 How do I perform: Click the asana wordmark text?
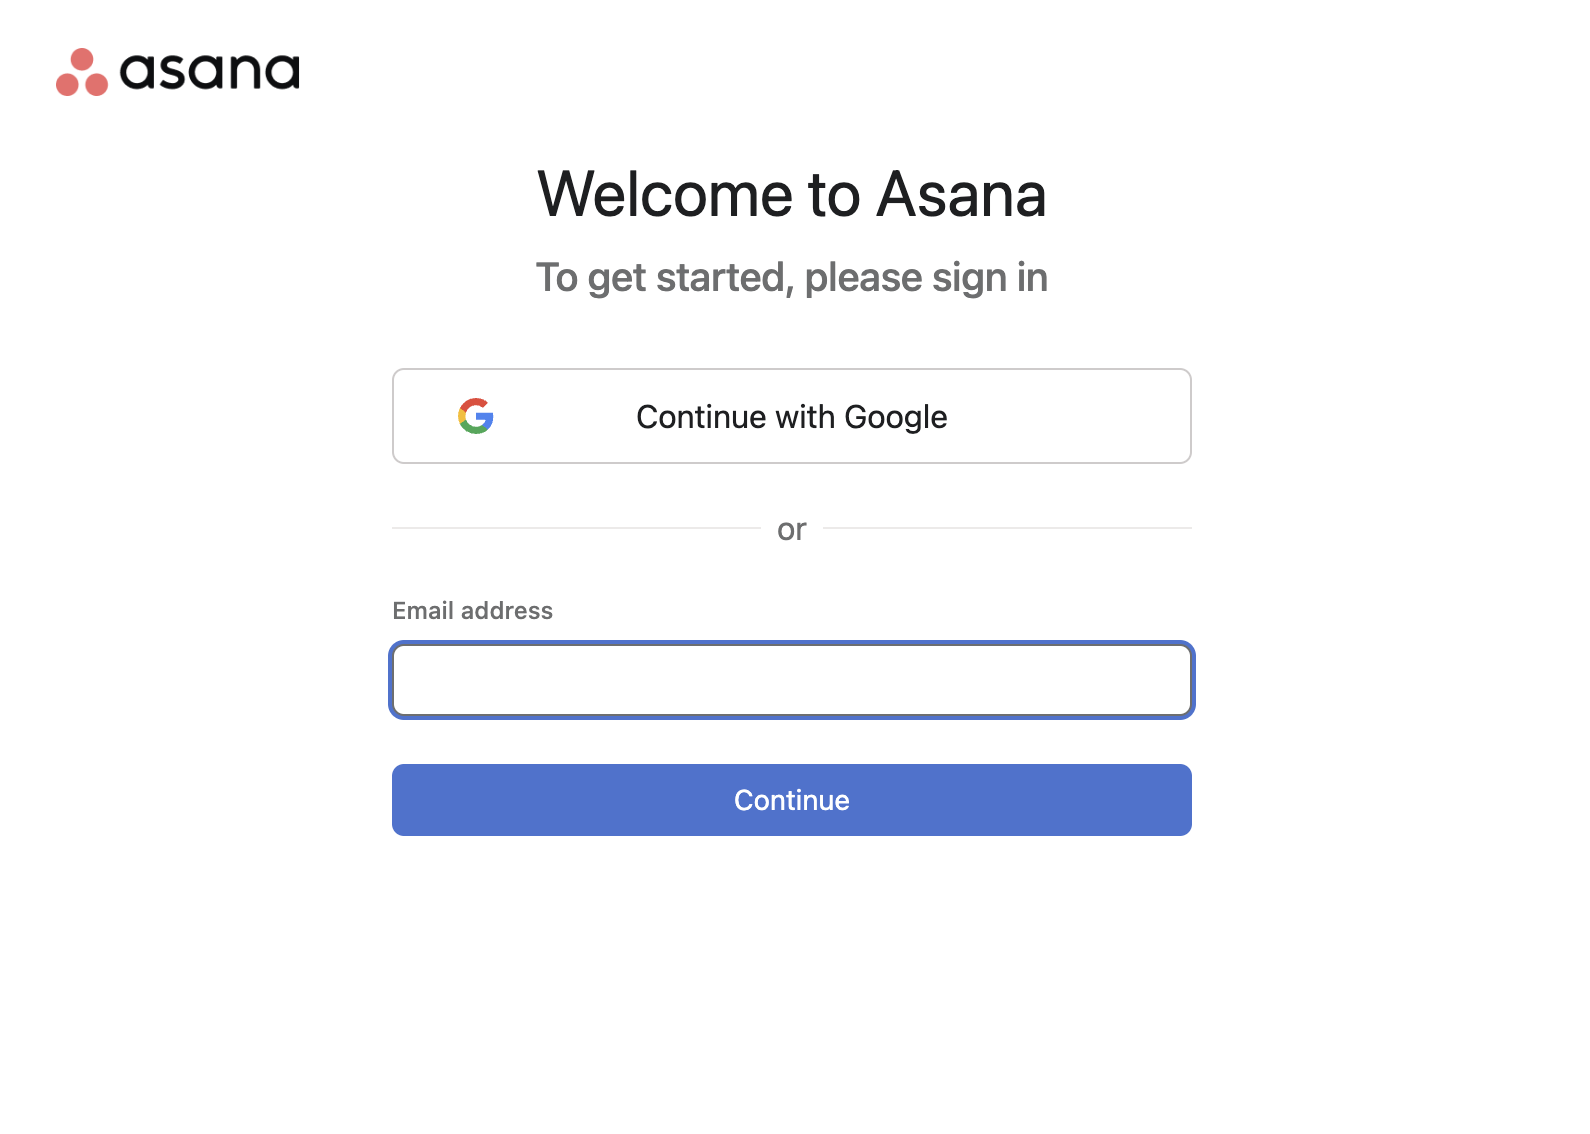click(210, 71)
